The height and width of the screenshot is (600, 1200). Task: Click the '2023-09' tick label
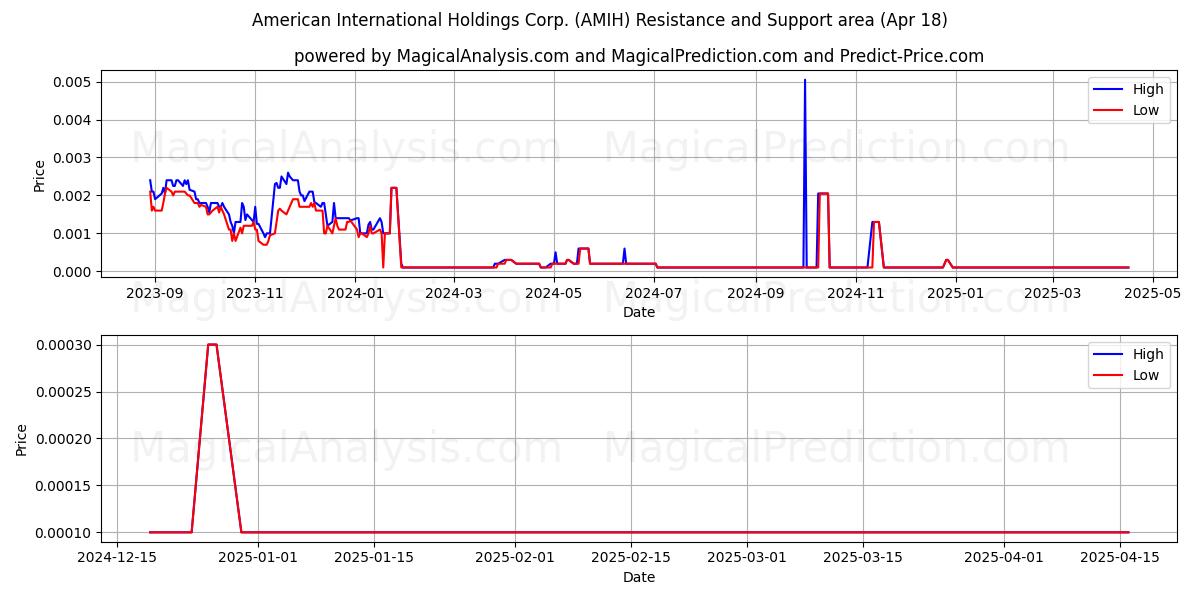click(154, 293)
